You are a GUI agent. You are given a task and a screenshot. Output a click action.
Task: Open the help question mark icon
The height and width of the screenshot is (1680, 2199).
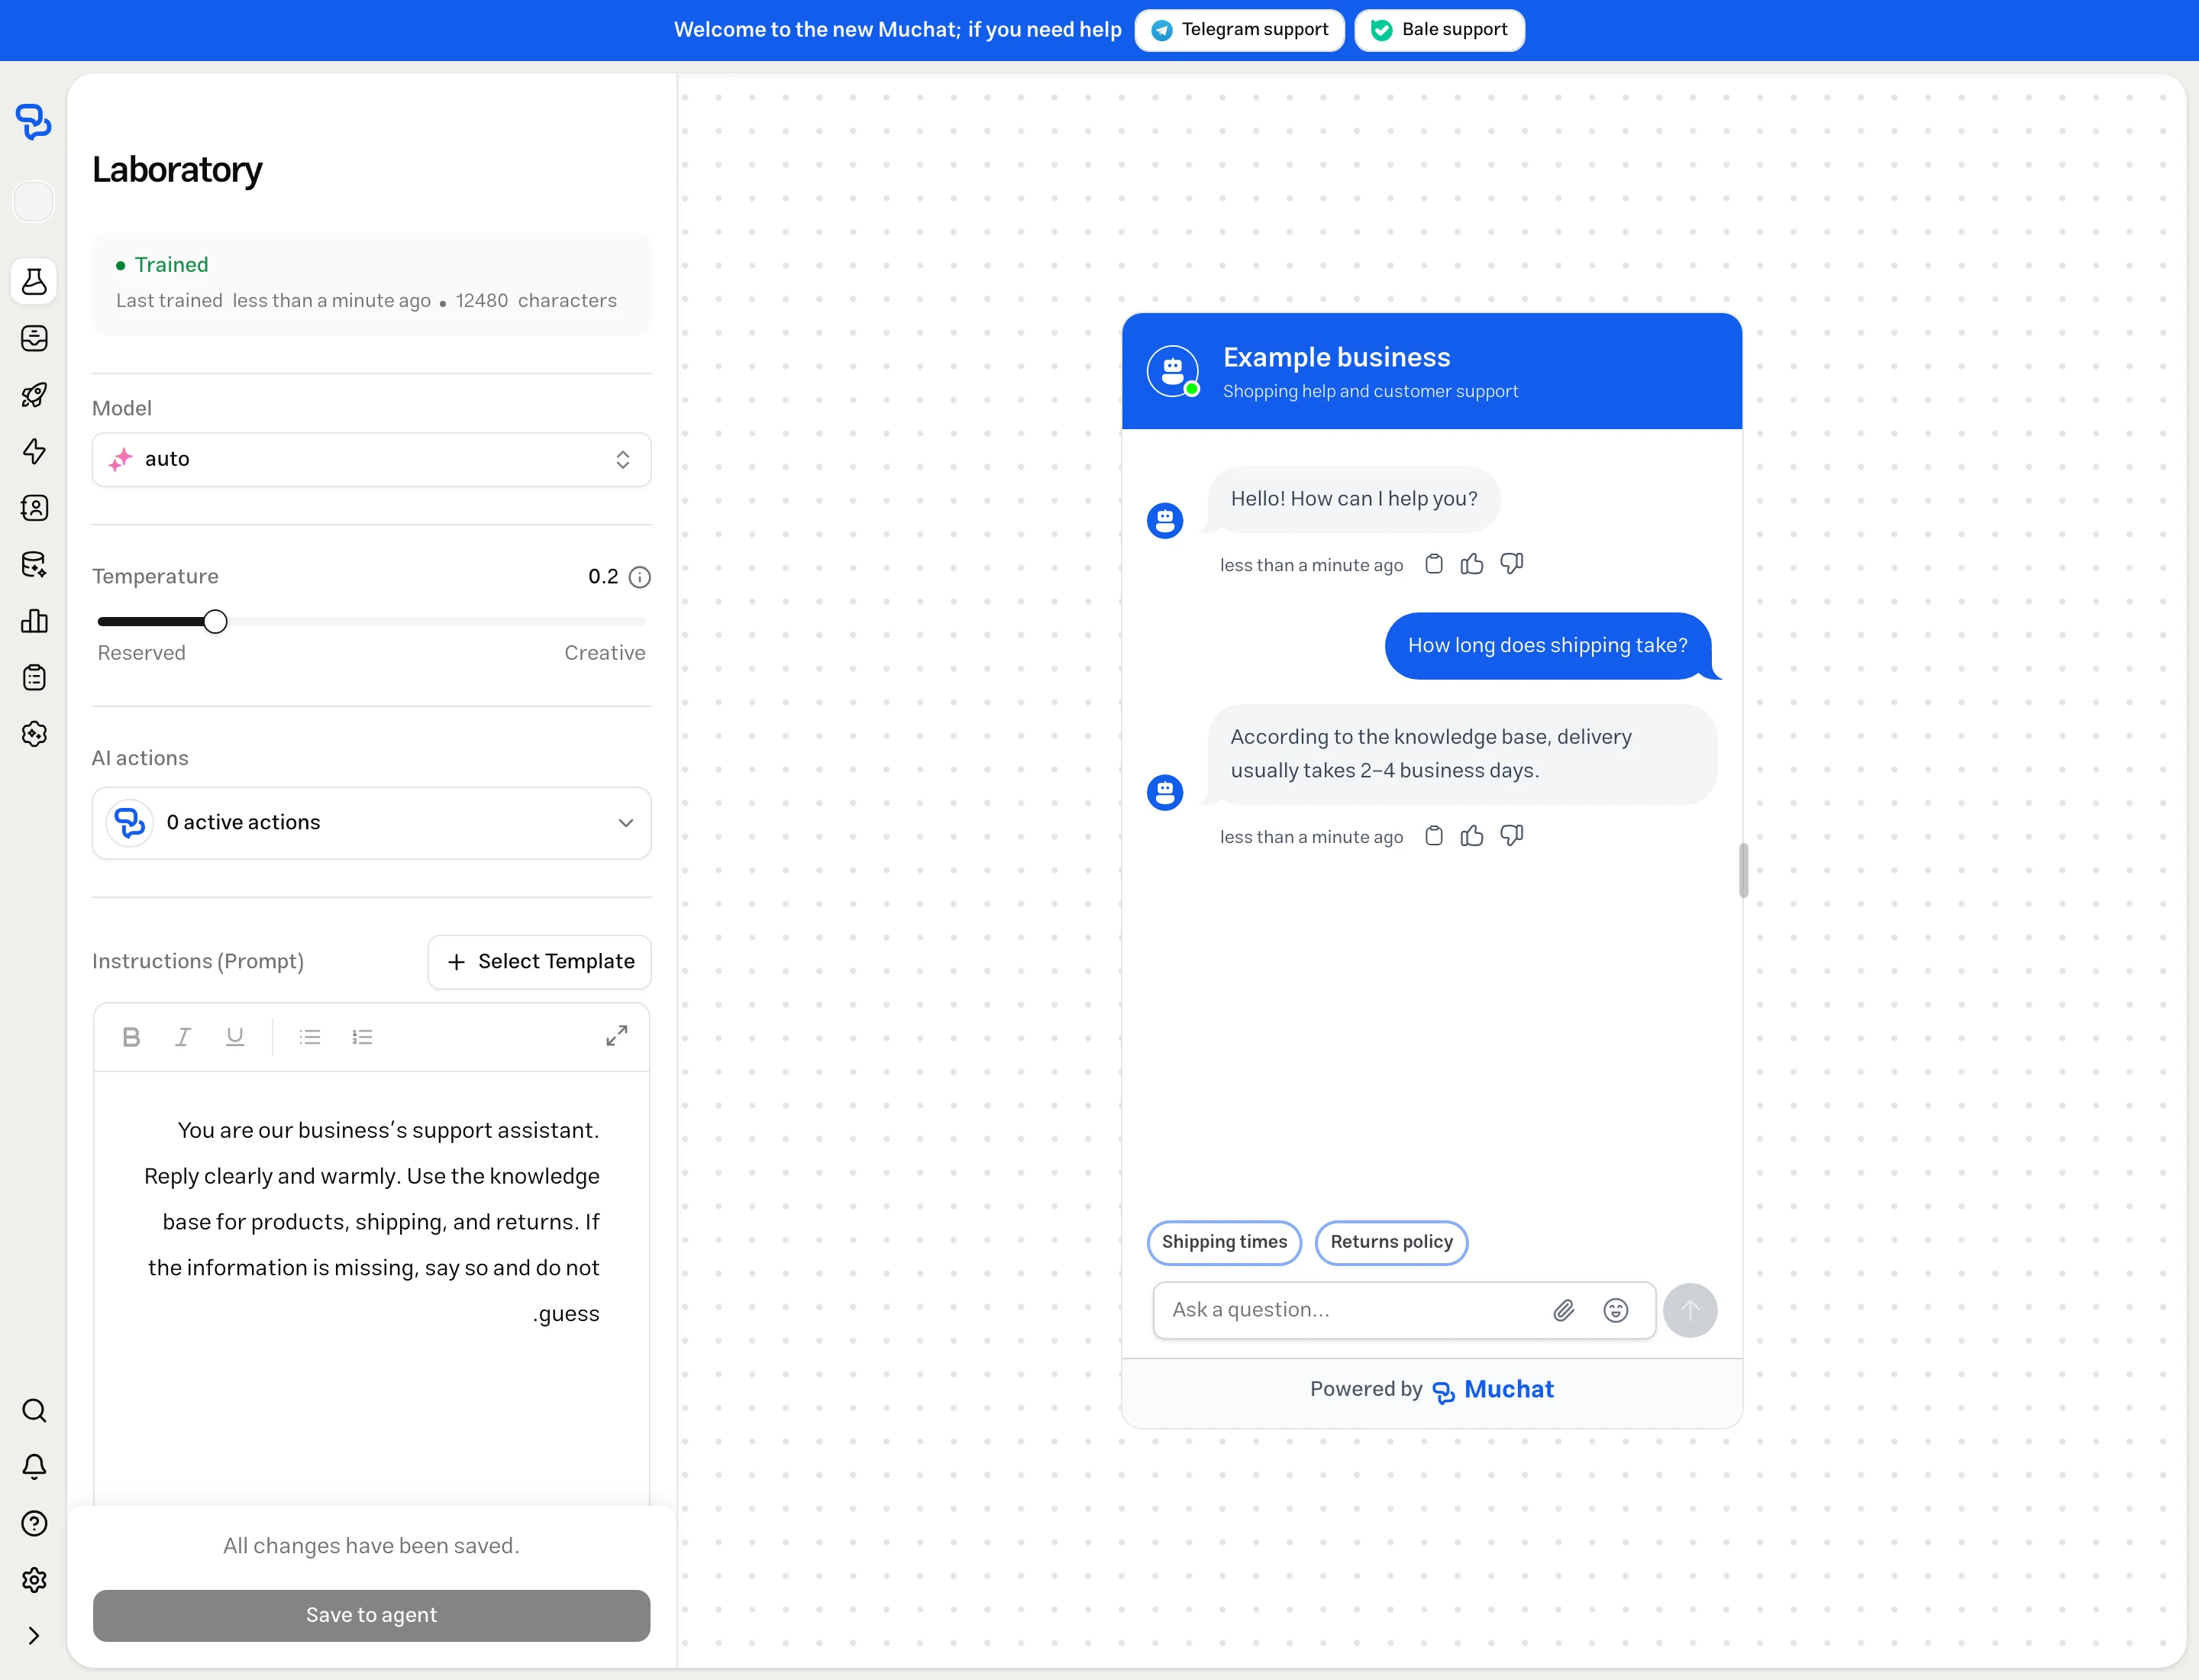(x=34, y=1524)
